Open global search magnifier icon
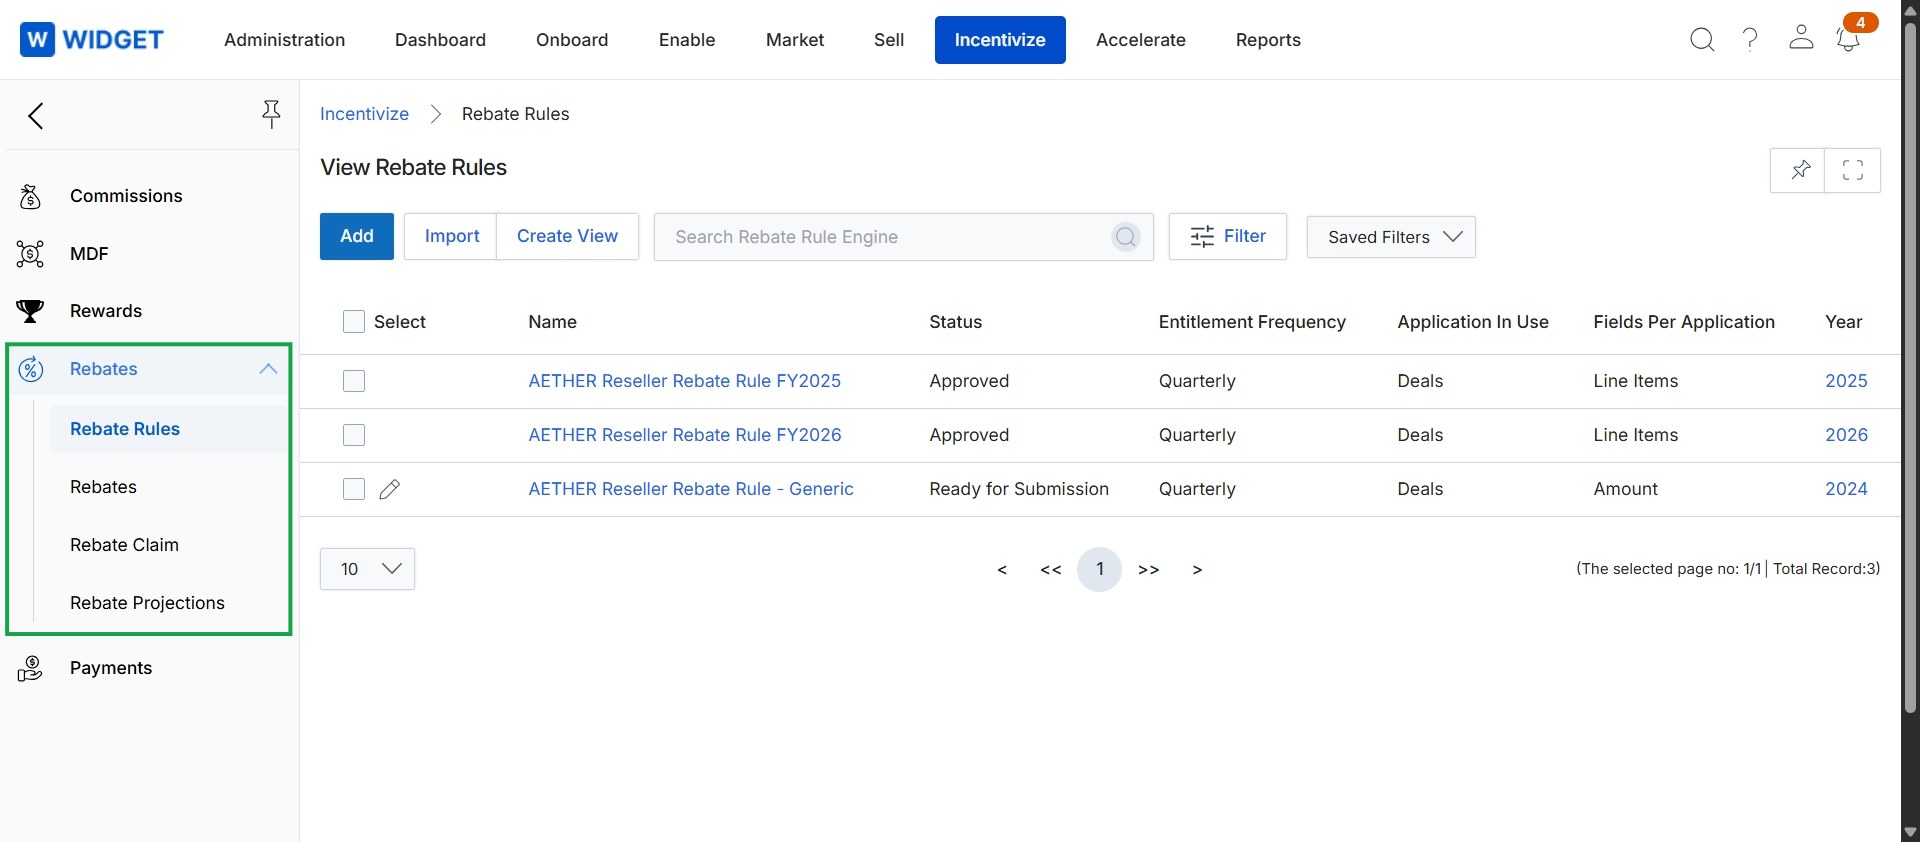Viewport: 1920px width, 842px height. 1702,40
